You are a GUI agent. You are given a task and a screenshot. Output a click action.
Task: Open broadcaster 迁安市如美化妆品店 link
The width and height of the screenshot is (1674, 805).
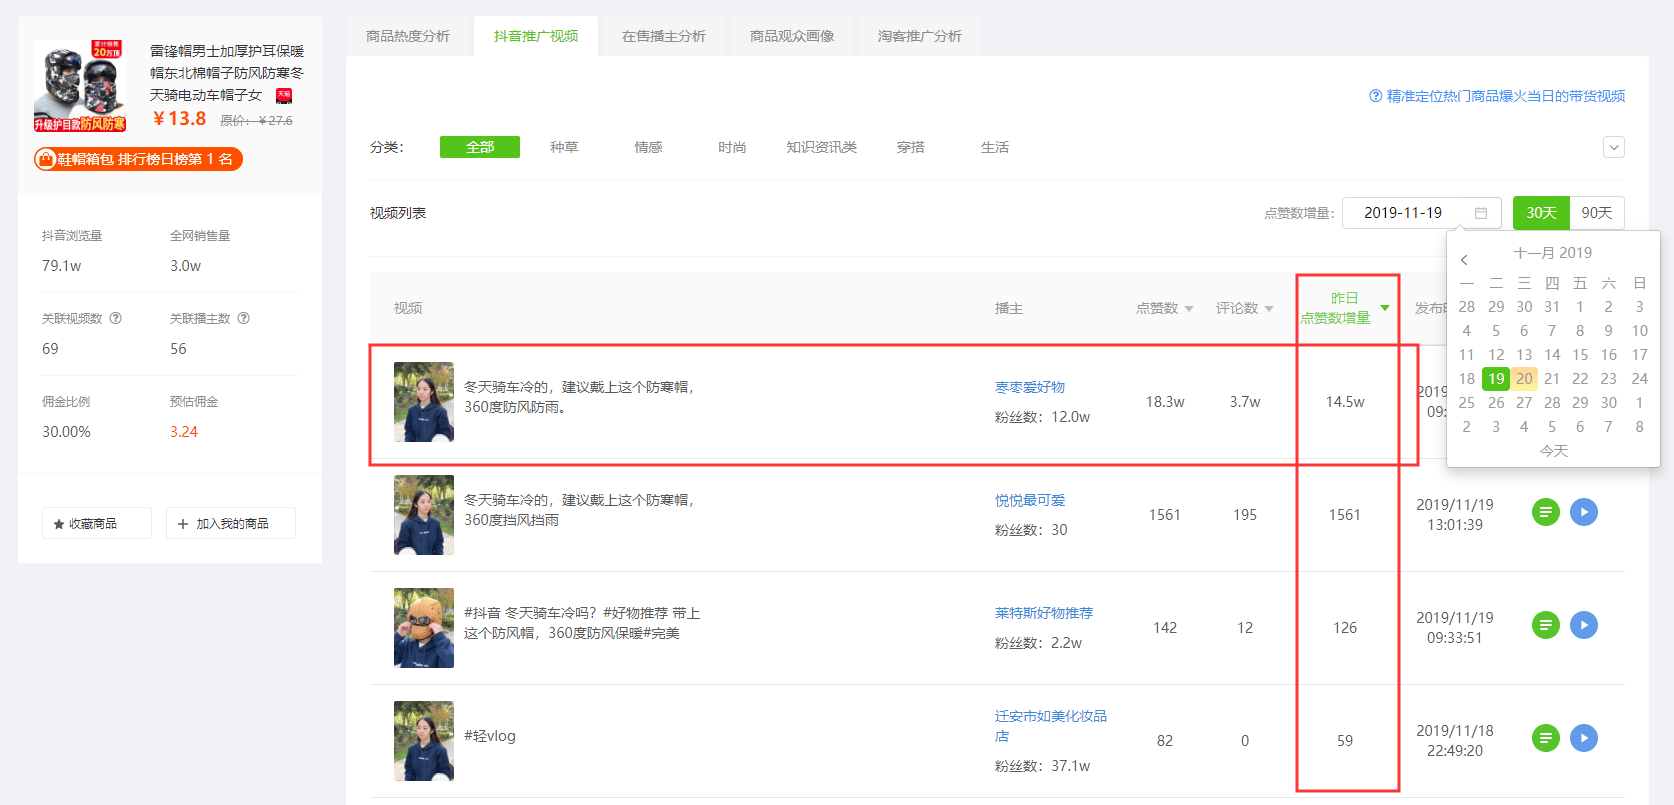[x=1051, y=726]
